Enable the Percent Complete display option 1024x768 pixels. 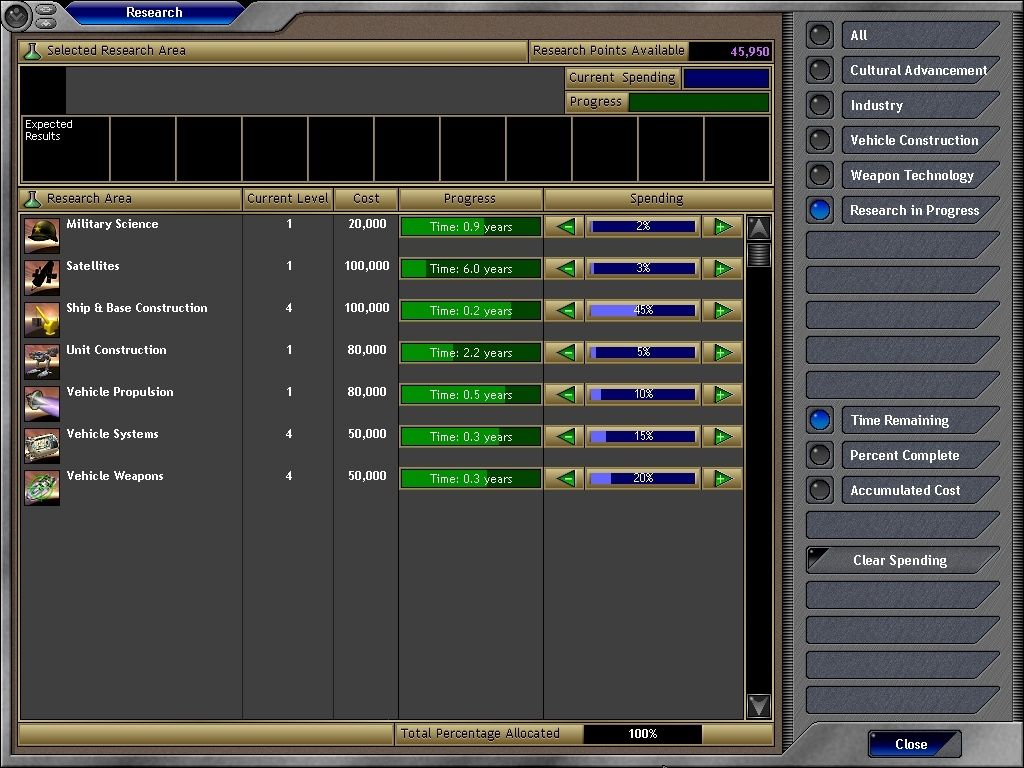coord(820,456)
